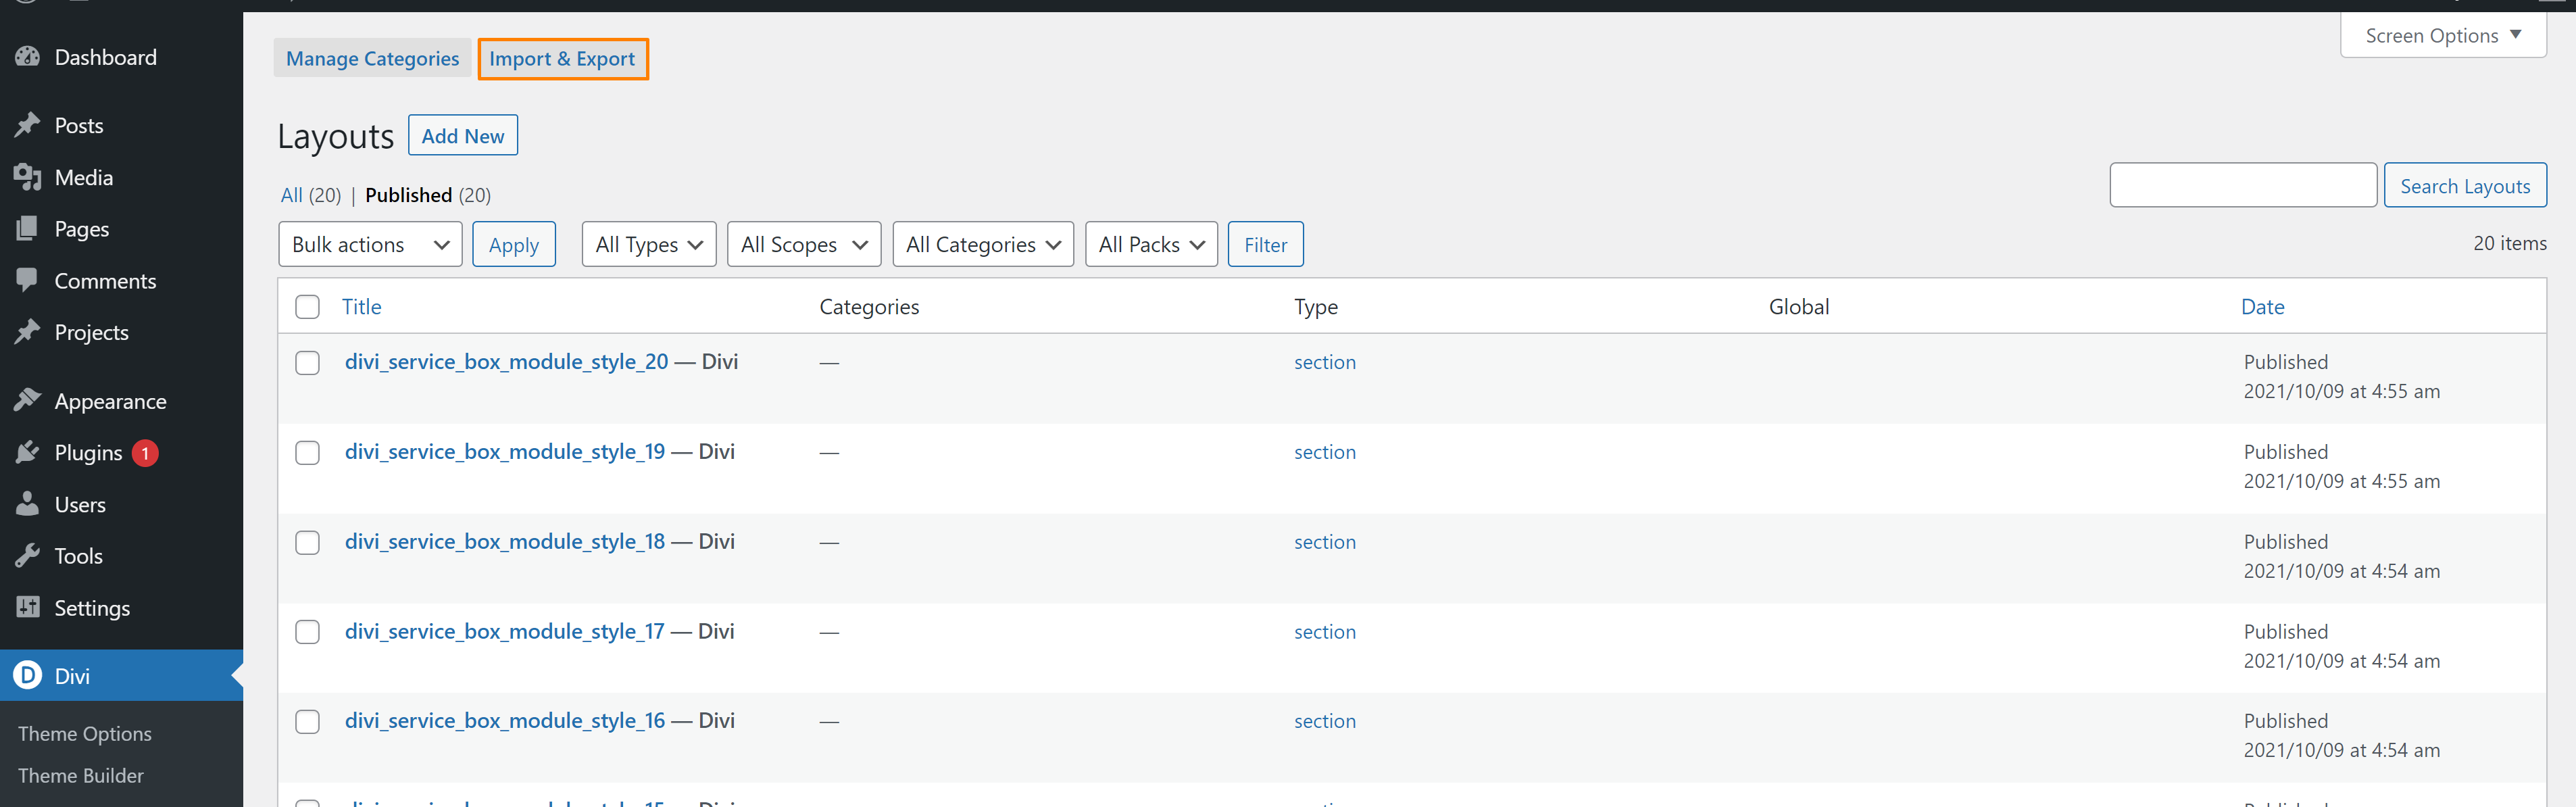Click the Users person icon
2576x807 pixels.
[x=28, y=504]
